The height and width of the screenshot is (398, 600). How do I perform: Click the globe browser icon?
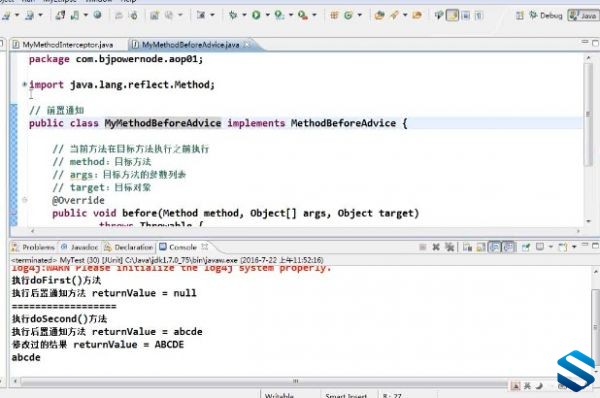click(97, 15)
